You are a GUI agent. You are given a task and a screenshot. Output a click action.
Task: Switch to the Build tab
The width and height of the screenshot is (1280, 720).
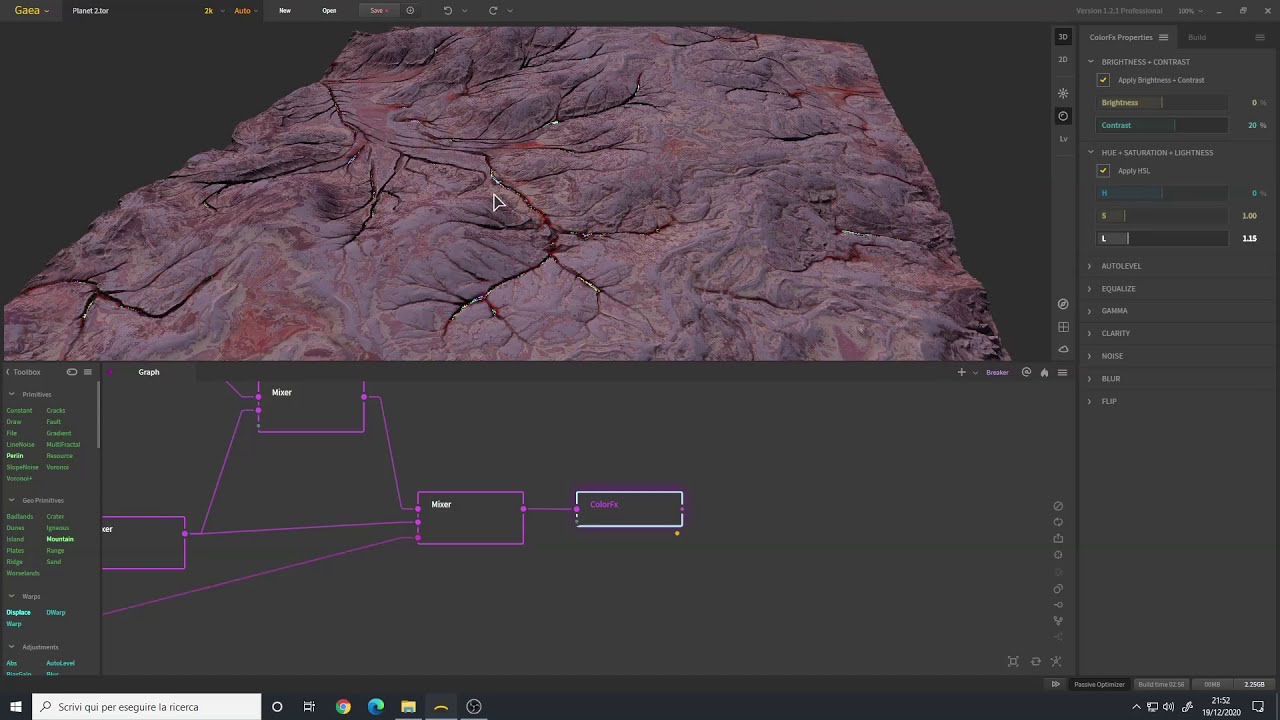(1197, 37)
